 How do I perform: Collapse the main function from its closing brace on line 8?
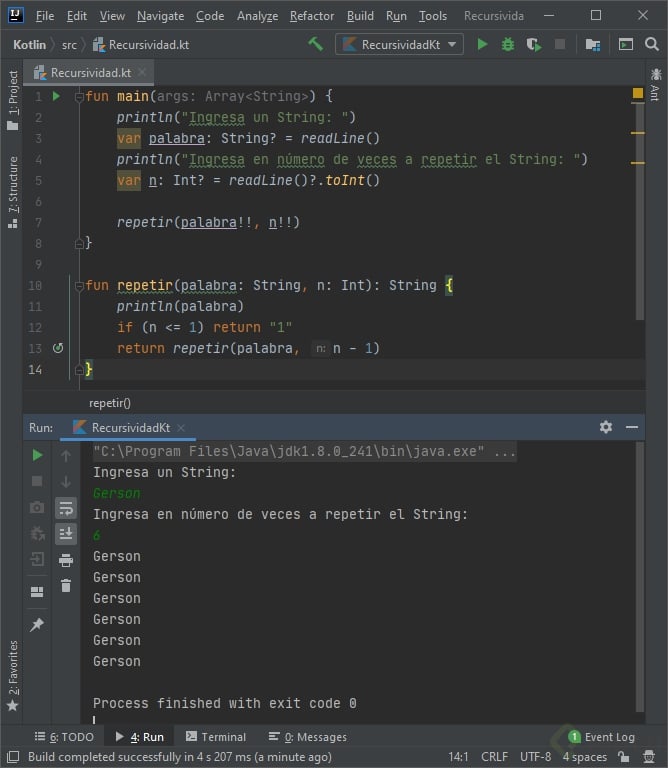79,243
